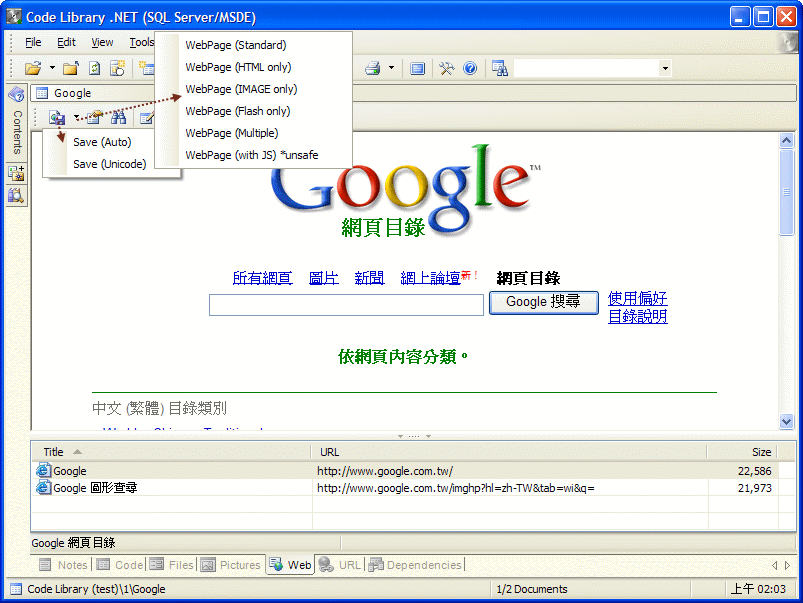
Task: Open the Tools menu
Action: point(141,42)
